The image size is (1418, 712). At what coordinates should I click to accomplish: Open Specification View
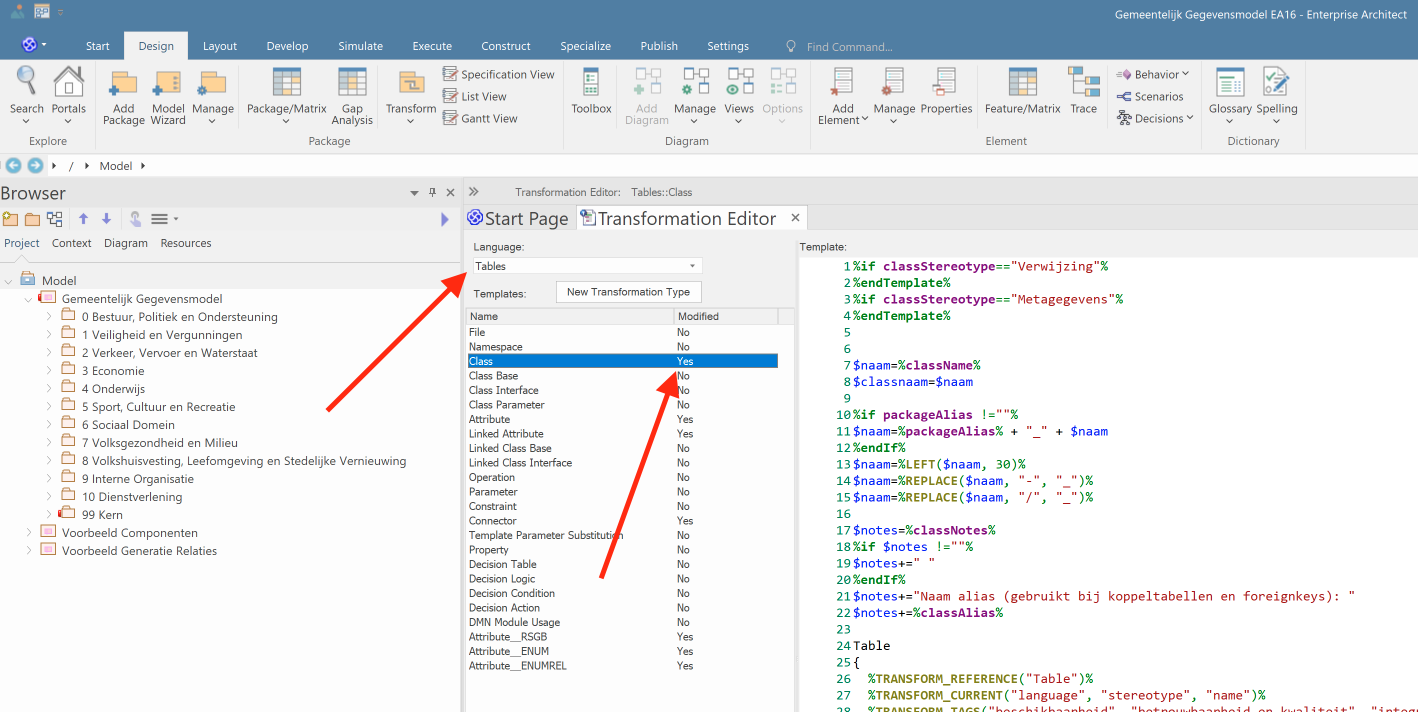click(x=499, y=75)
